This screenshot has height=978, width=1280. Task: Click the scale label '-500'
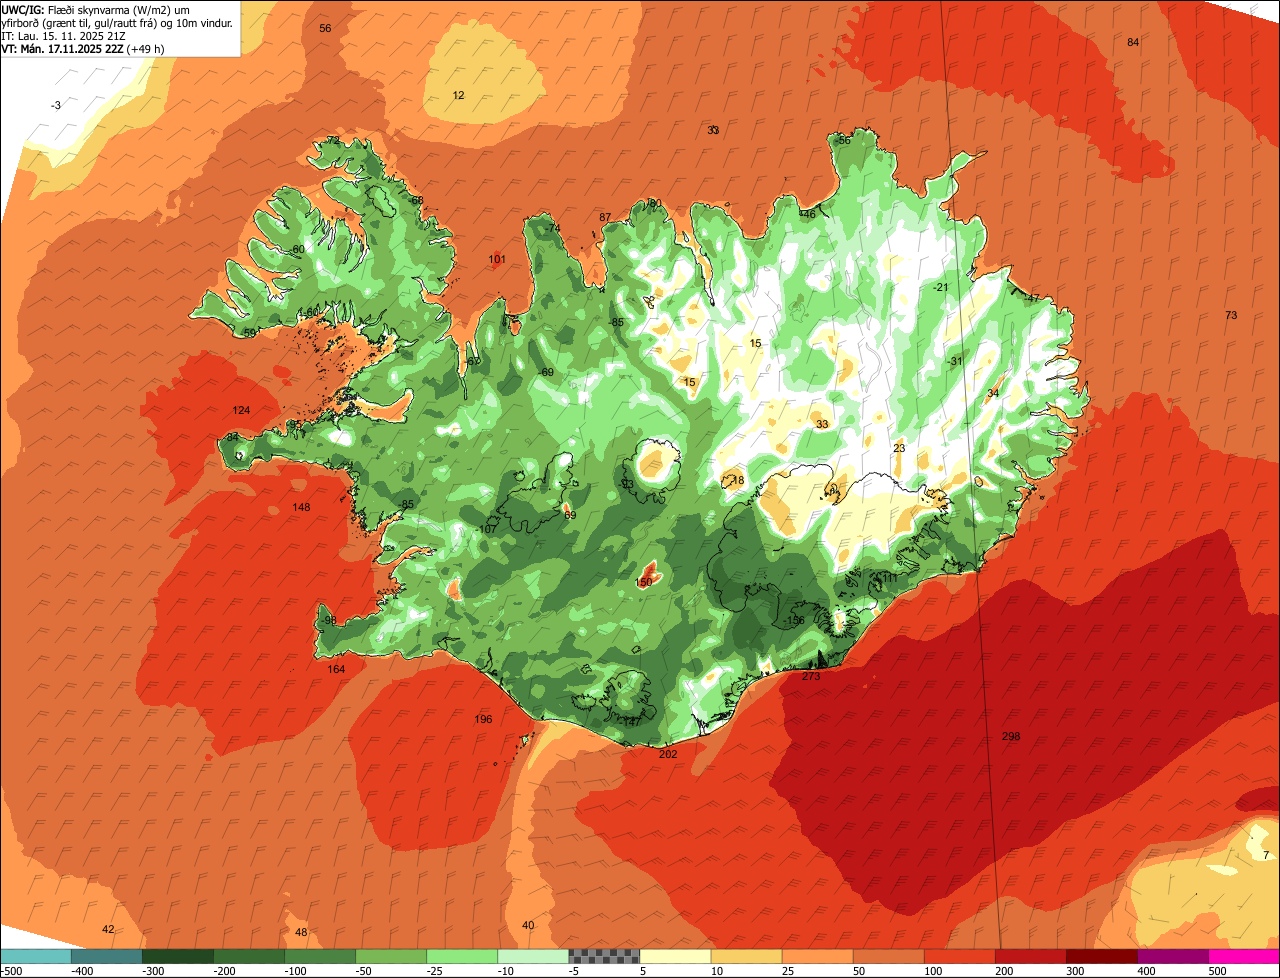[x=13, y=971]
